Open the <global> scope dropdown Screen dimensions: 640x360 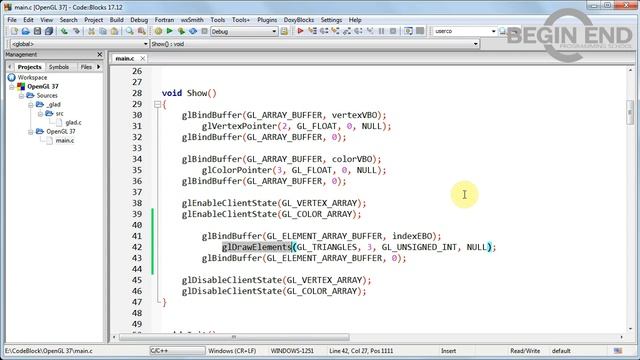click(145, 44)
